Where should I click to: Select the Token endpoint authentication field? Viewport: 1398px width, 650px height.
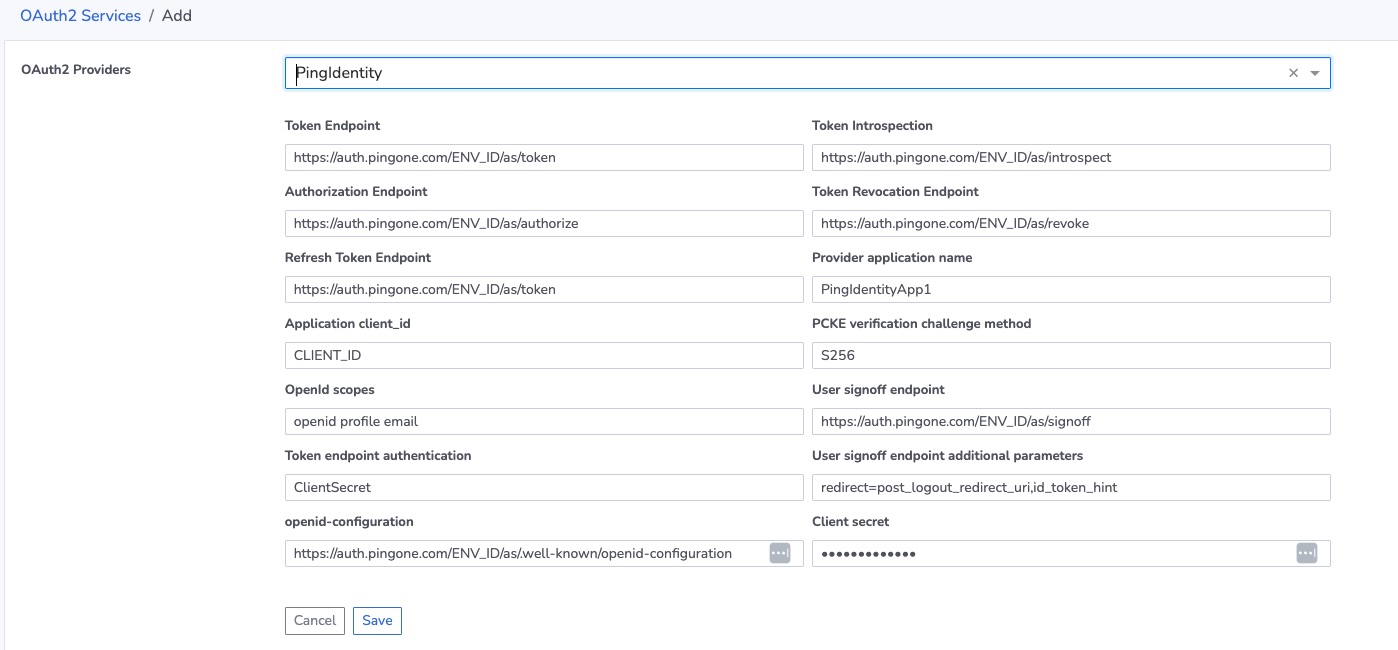click(x=543, y=487)
